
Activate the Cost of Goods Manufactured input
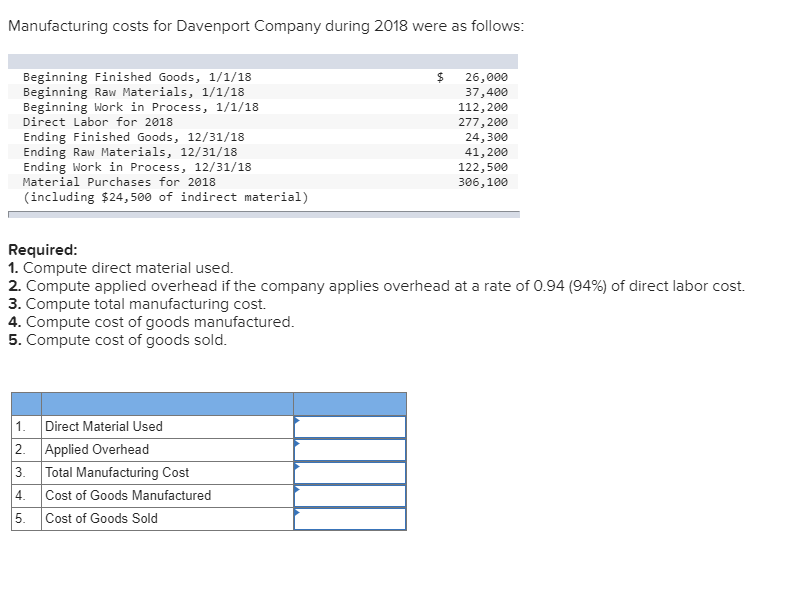point(350,496)
